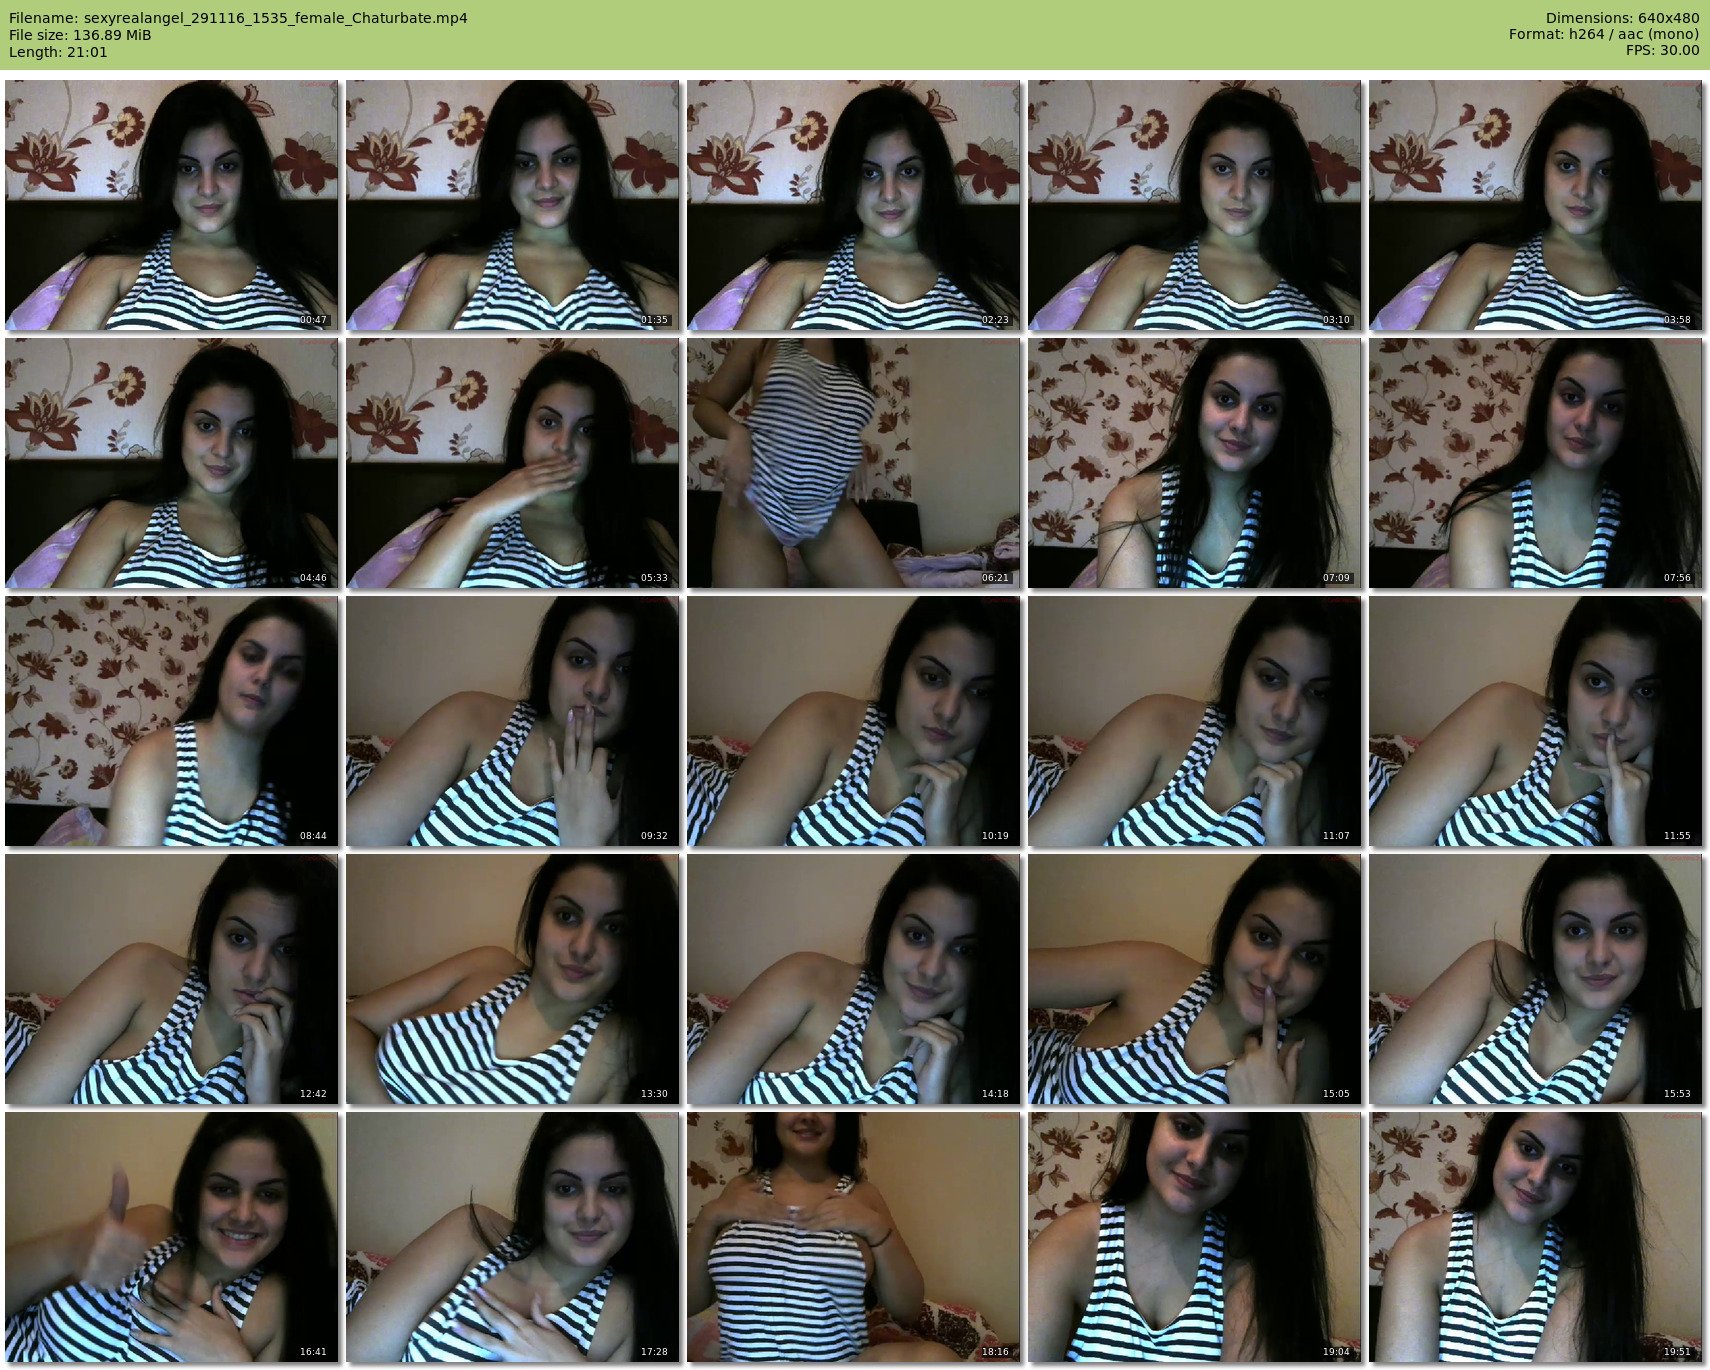Select the File size line in header
The width and height of the screenshot is (1710, 1370).
tap(80, 35)
